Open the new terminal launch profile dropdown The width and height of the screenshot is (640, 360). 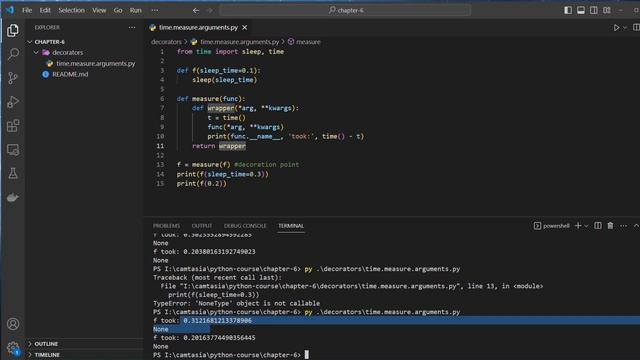(x=586, y=226)
